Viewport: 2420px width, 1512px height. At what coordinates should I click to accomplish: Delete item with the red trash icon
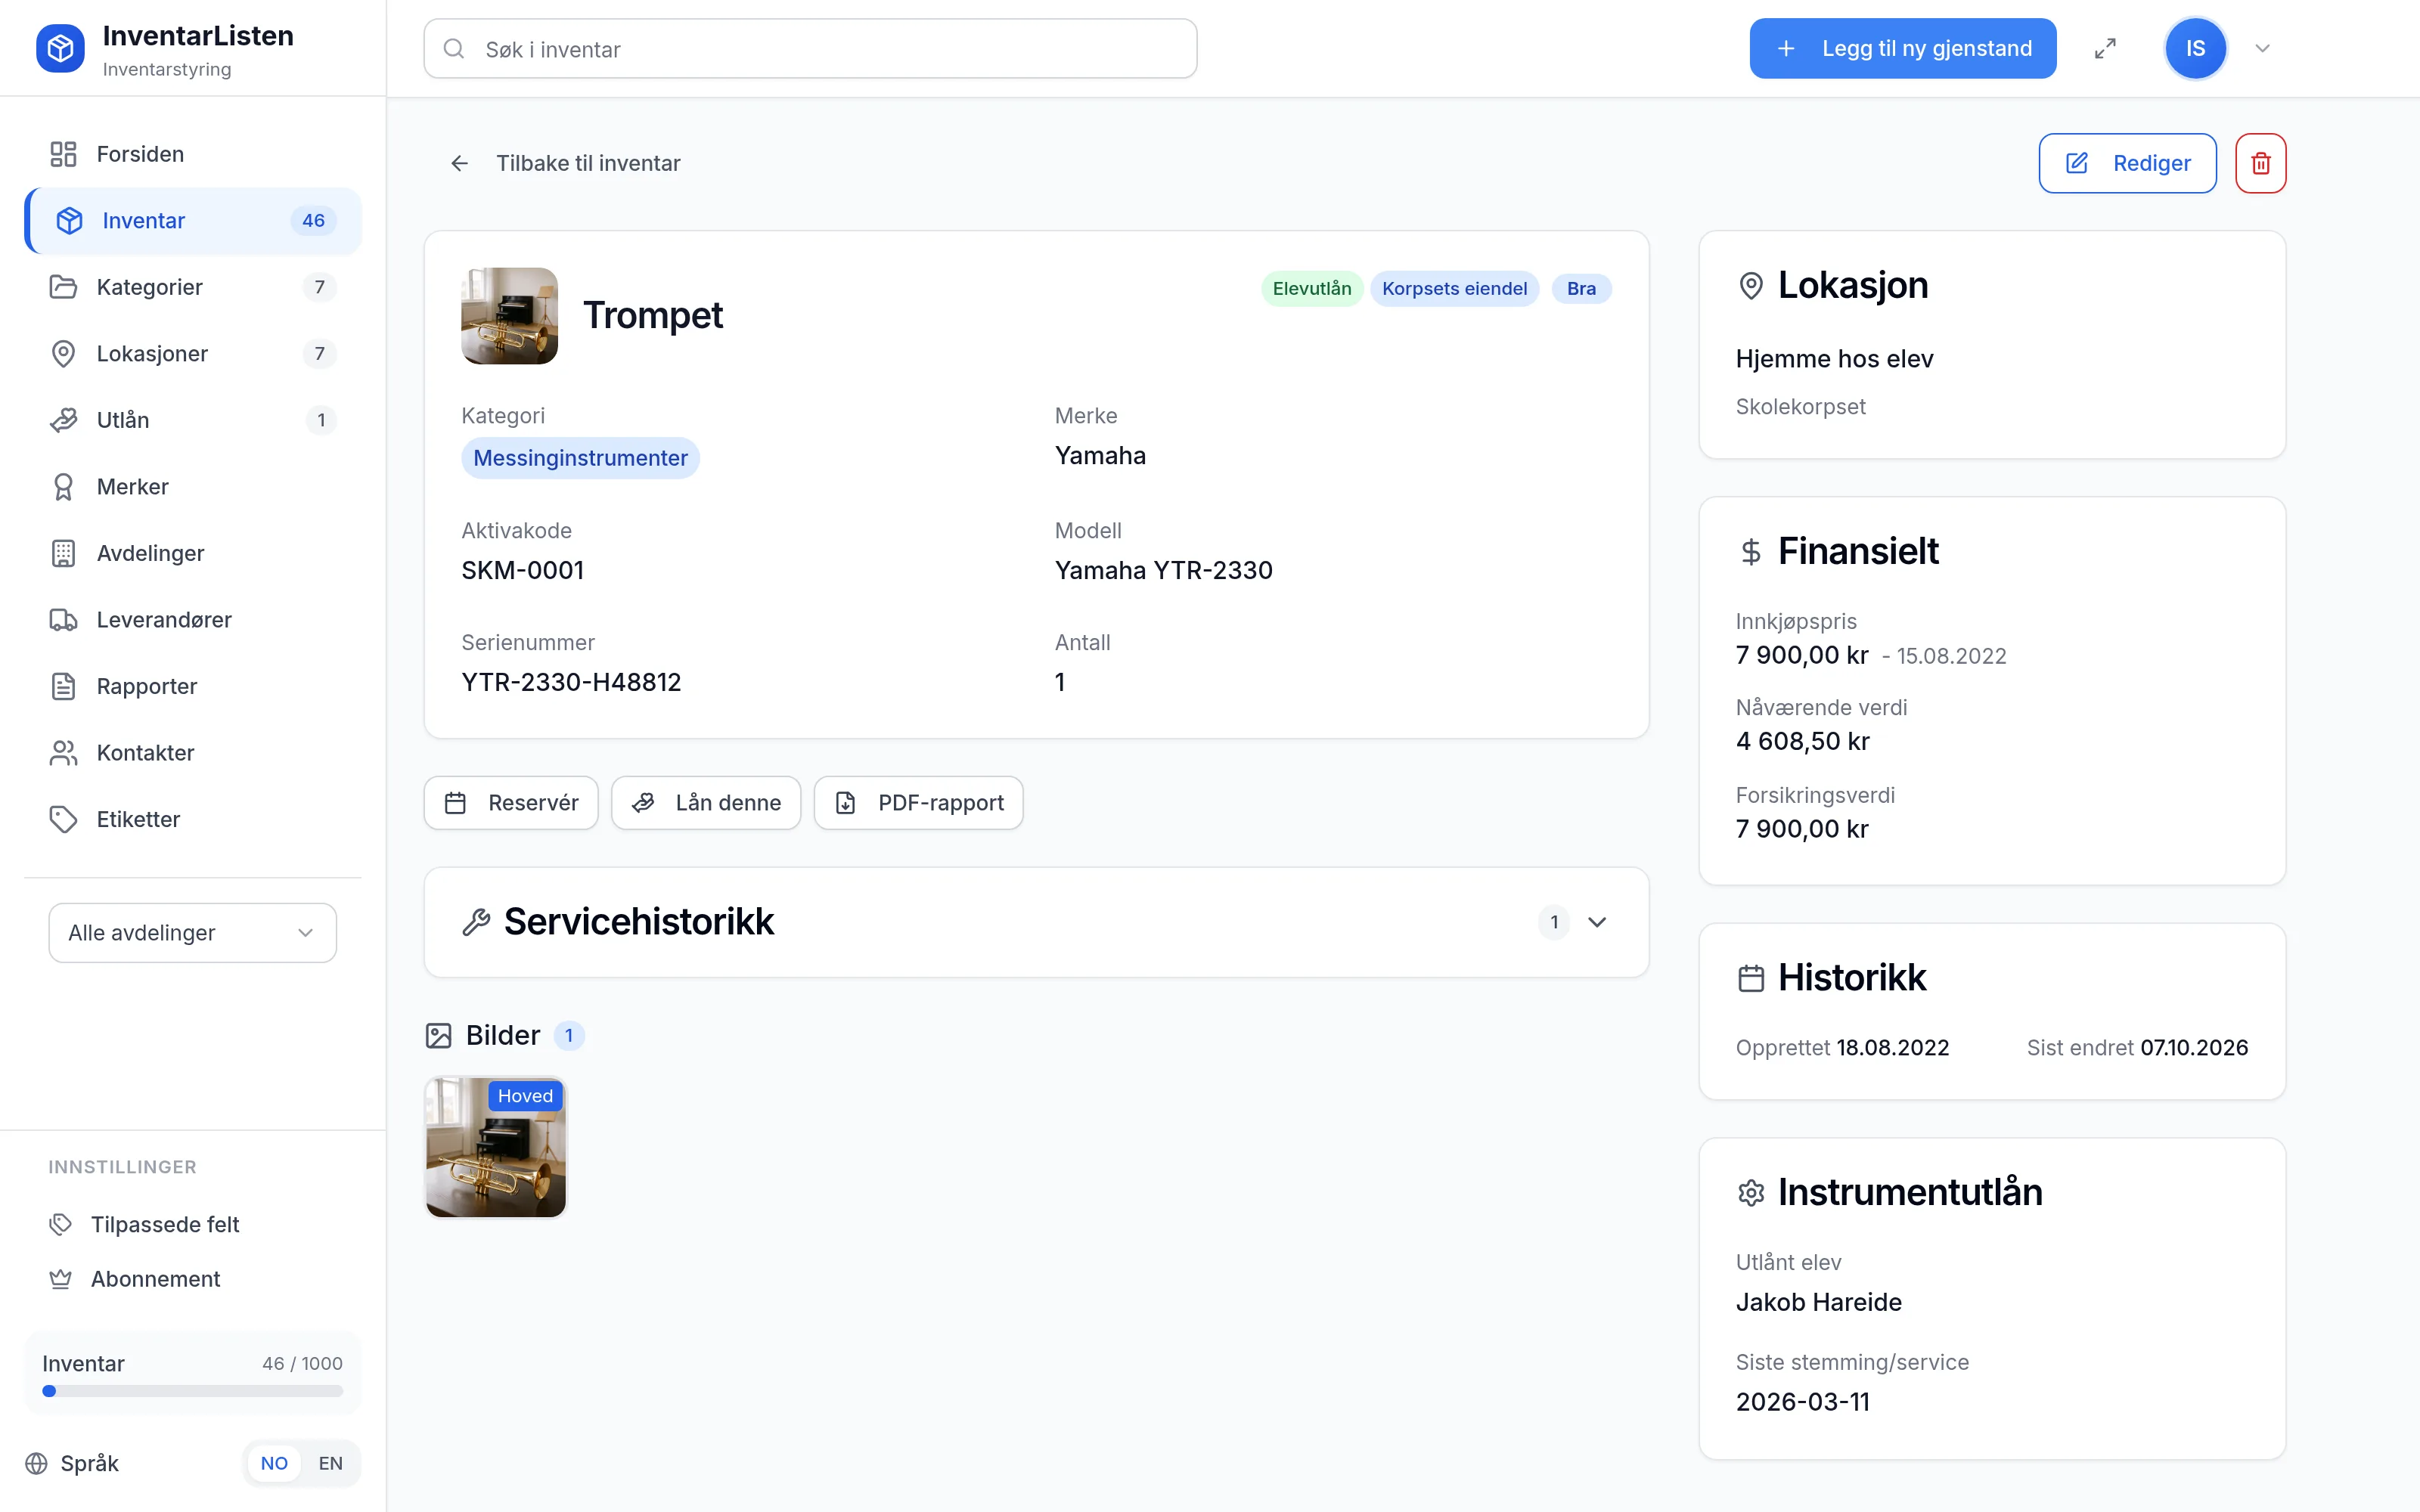click(2260, 163)
